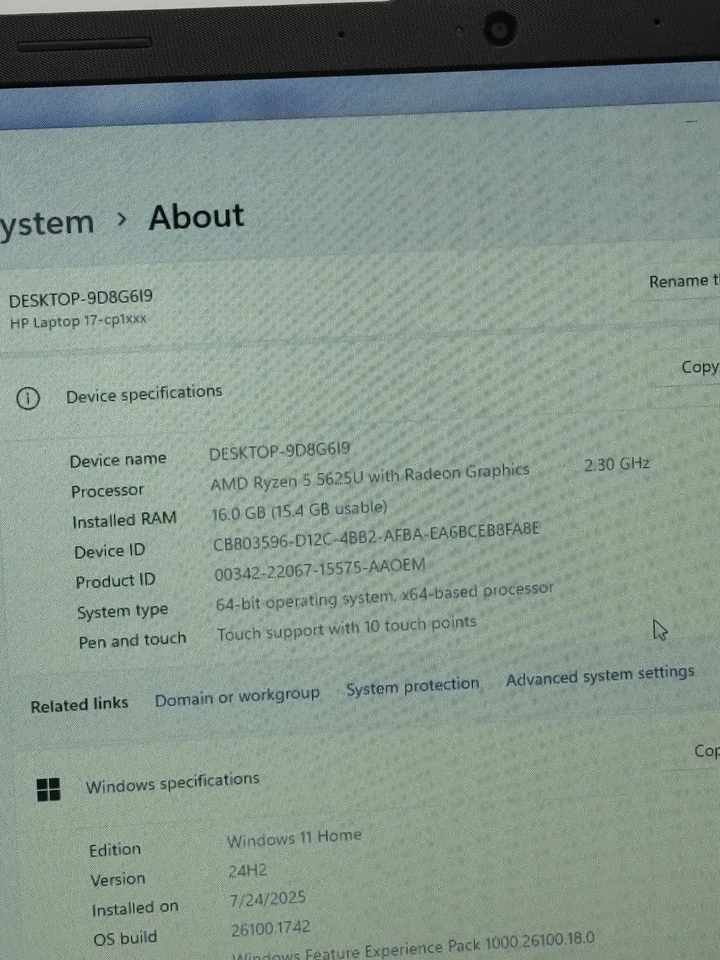Click the About page heading
Image resolution: width=720 pixels, height=960 pixels.
pyautogui.click(x=197, y=217)
